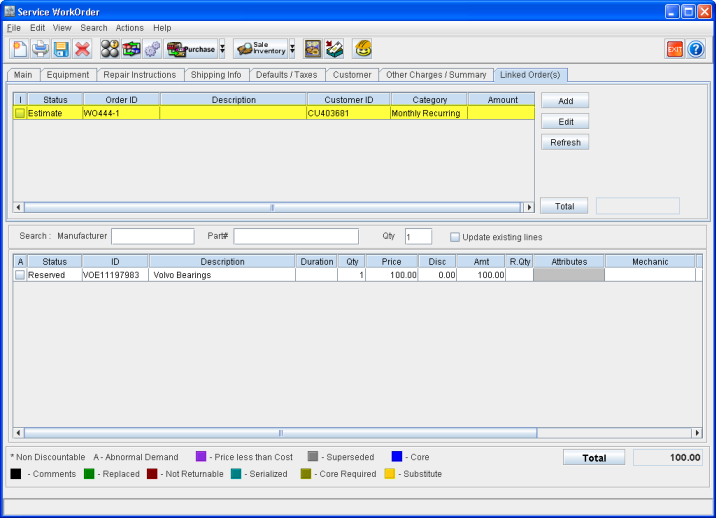Click the gray gears toolbar icon

[153, 49]
